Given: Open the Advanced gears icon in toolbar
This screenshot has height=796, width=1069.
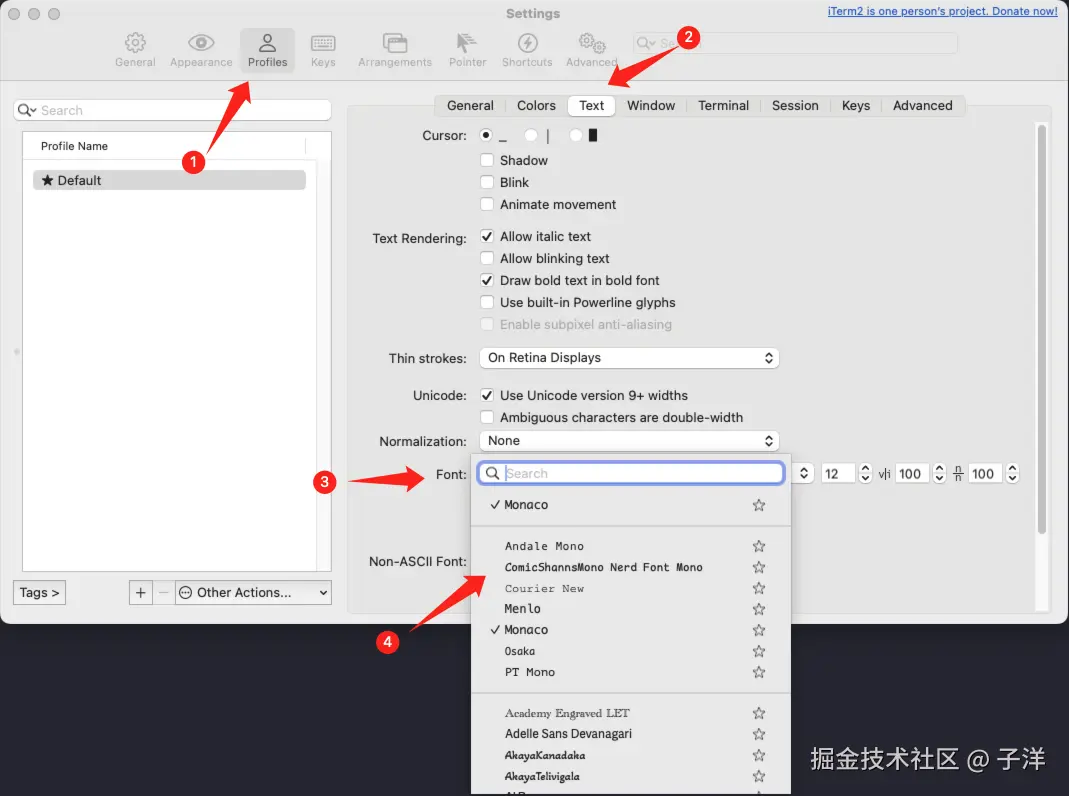Looking at the screenshot, I should click(592, 43).
